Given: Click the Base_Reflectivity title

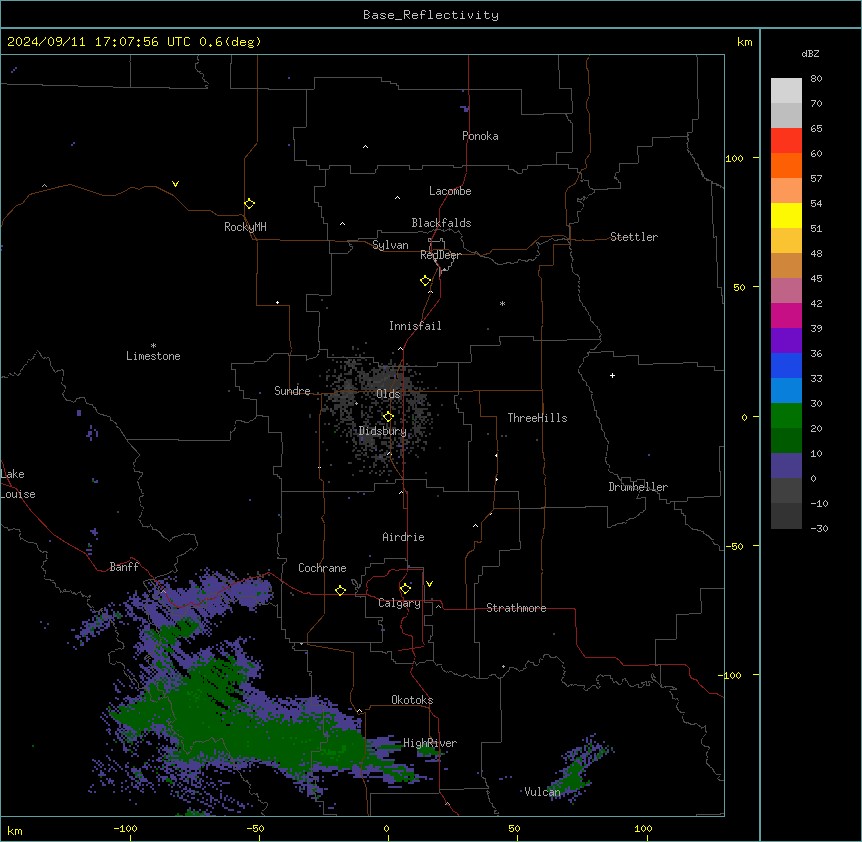Looking at the screenshot, I should (x=431, y=15).
